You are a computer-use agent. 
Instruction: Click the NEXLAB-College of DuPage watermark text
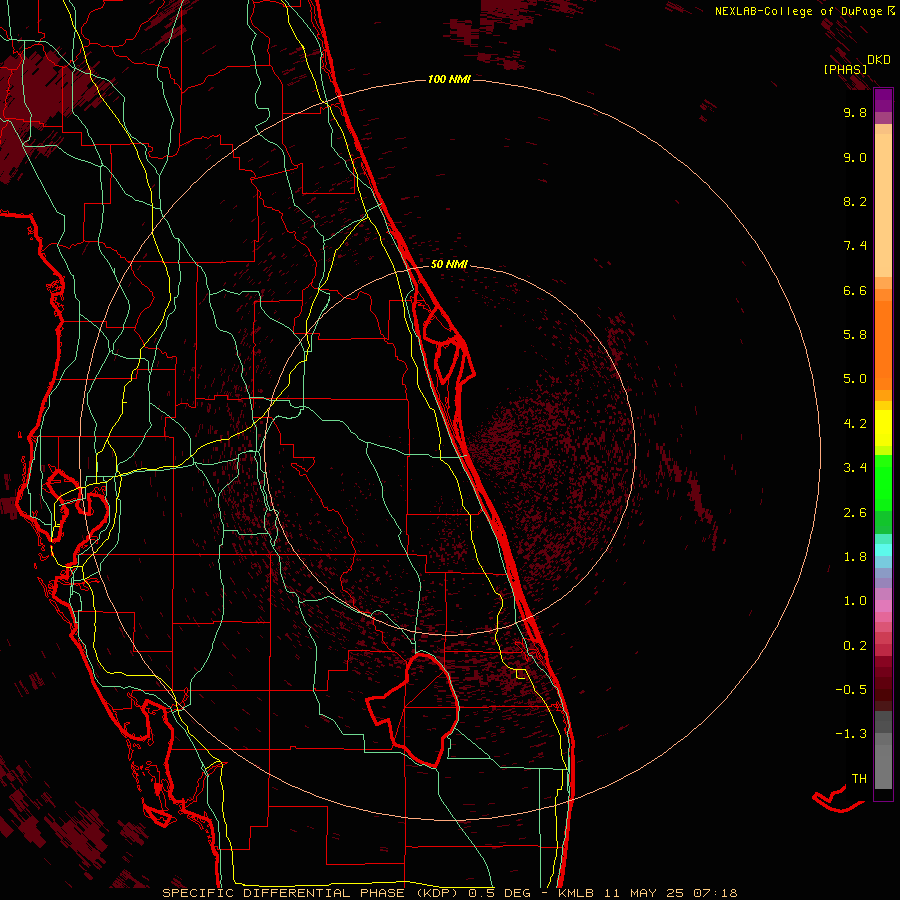(x=804, y=11)
